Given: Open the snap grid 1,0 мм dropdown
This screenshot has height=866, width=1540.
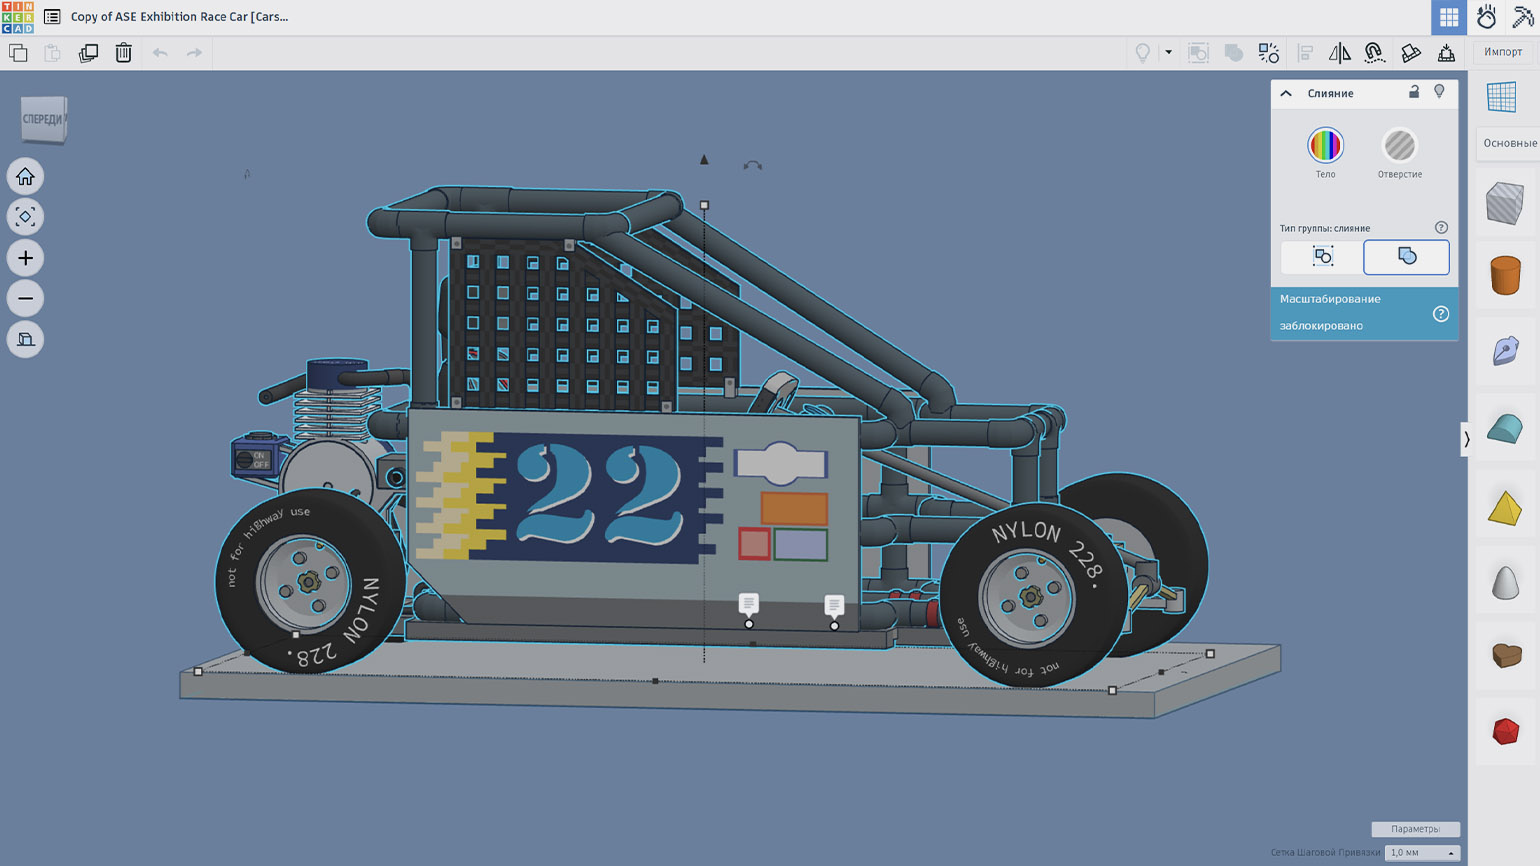Looking at the screenshot, I should 1421,853.
